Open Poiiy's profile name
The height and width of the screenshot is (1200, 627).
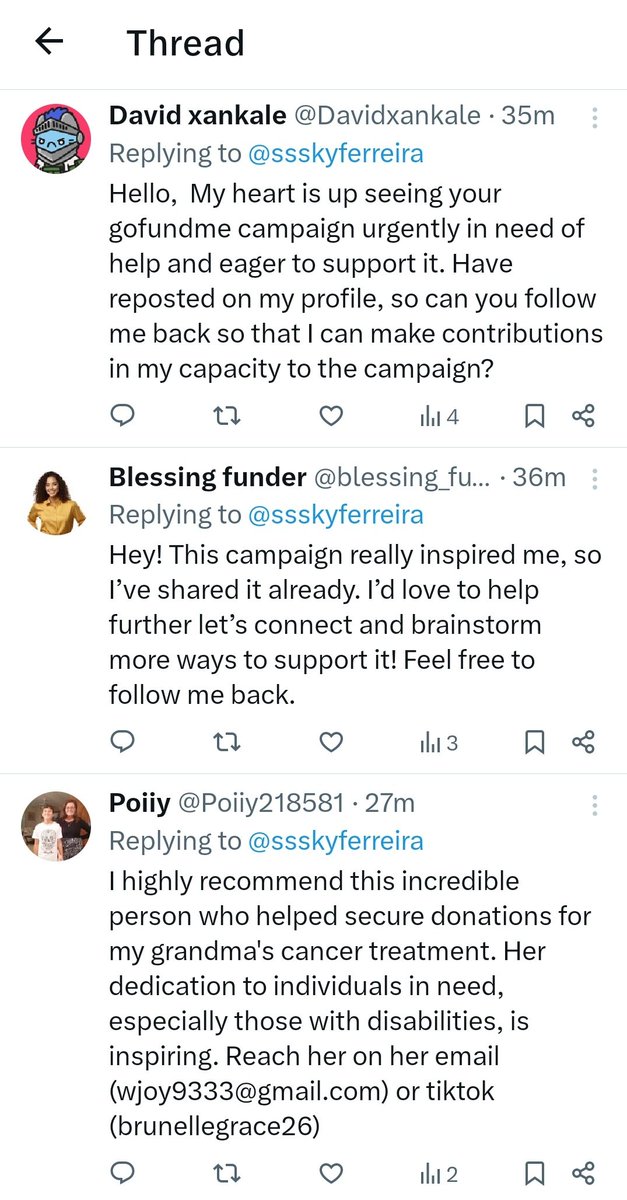point(139,803)
